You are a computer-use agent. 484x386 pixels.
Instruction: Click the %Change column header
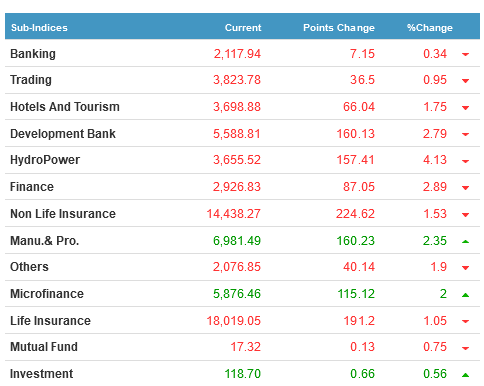pos(430,28)
